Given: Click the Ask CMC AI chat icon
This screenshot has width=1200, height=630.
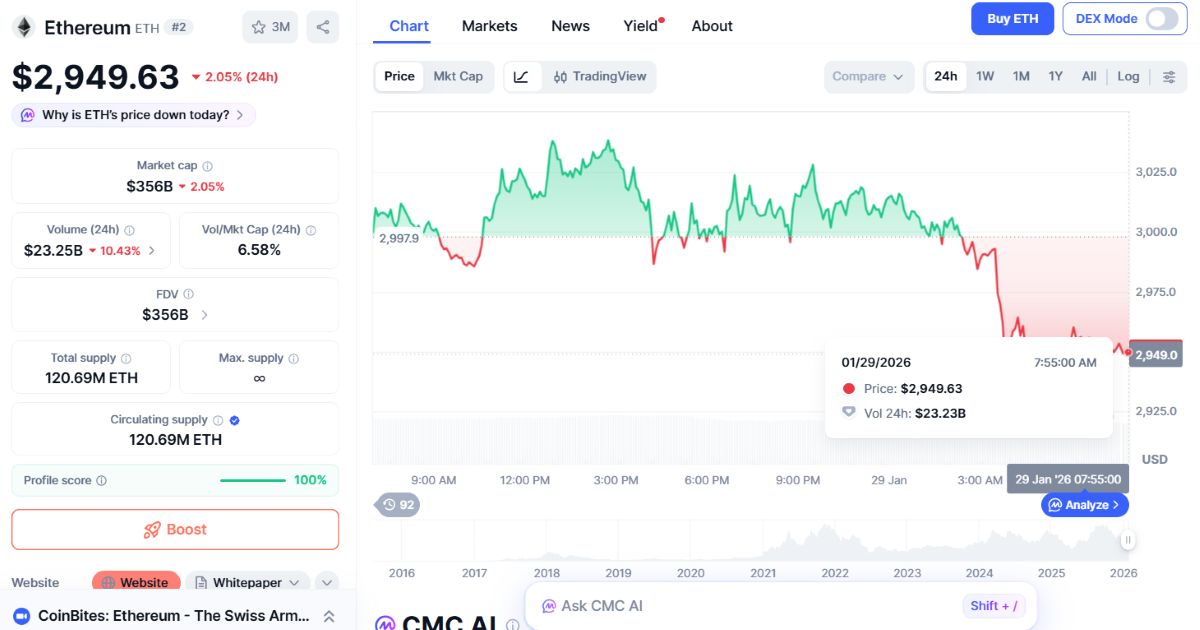Looking at the screenshot, I should [549, 606].
